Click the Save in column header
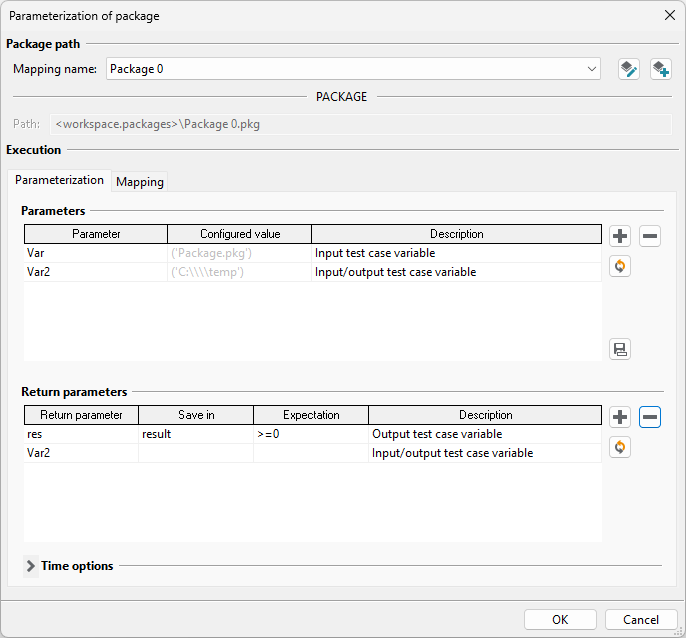The image size is (686, 638). [196, 415]
